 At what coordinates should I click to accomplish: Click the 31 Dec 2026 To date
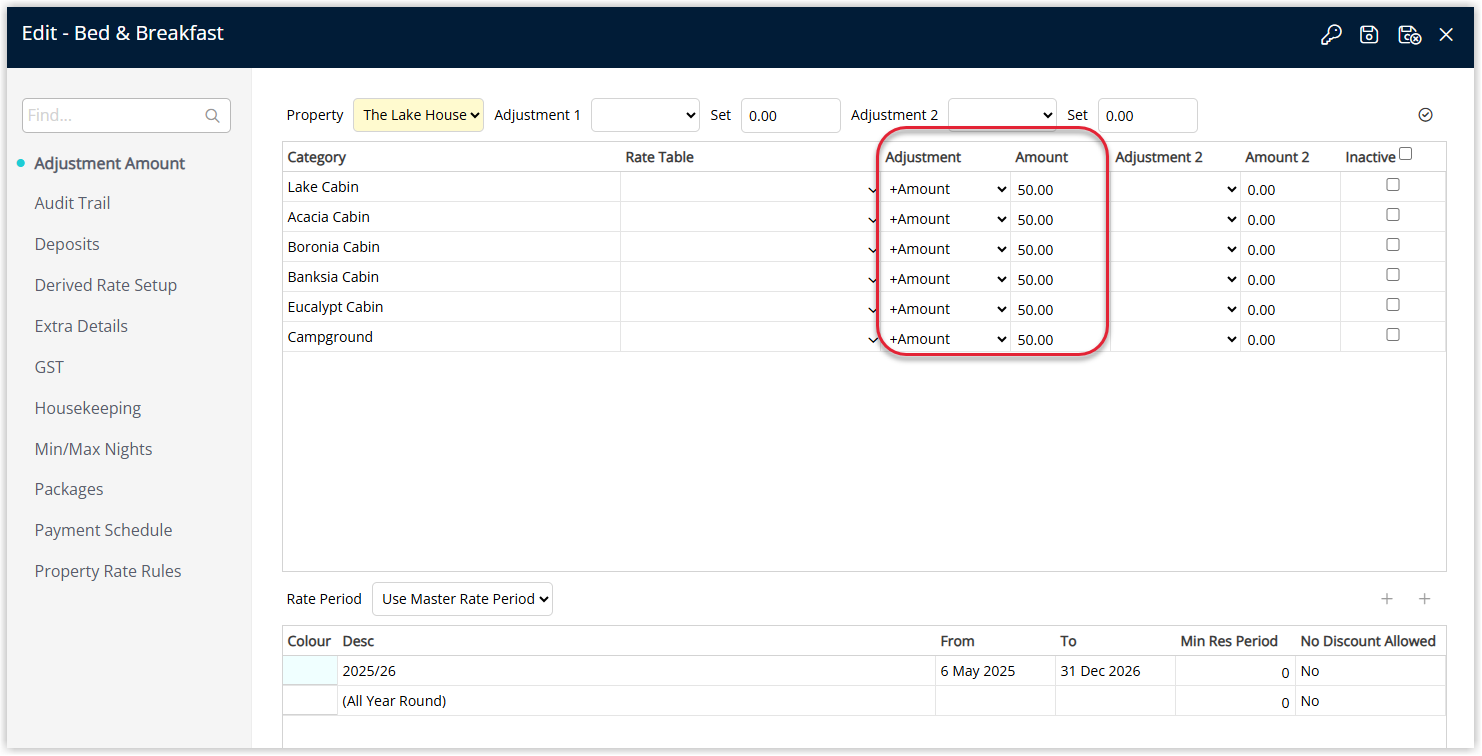pos(1100,671)
